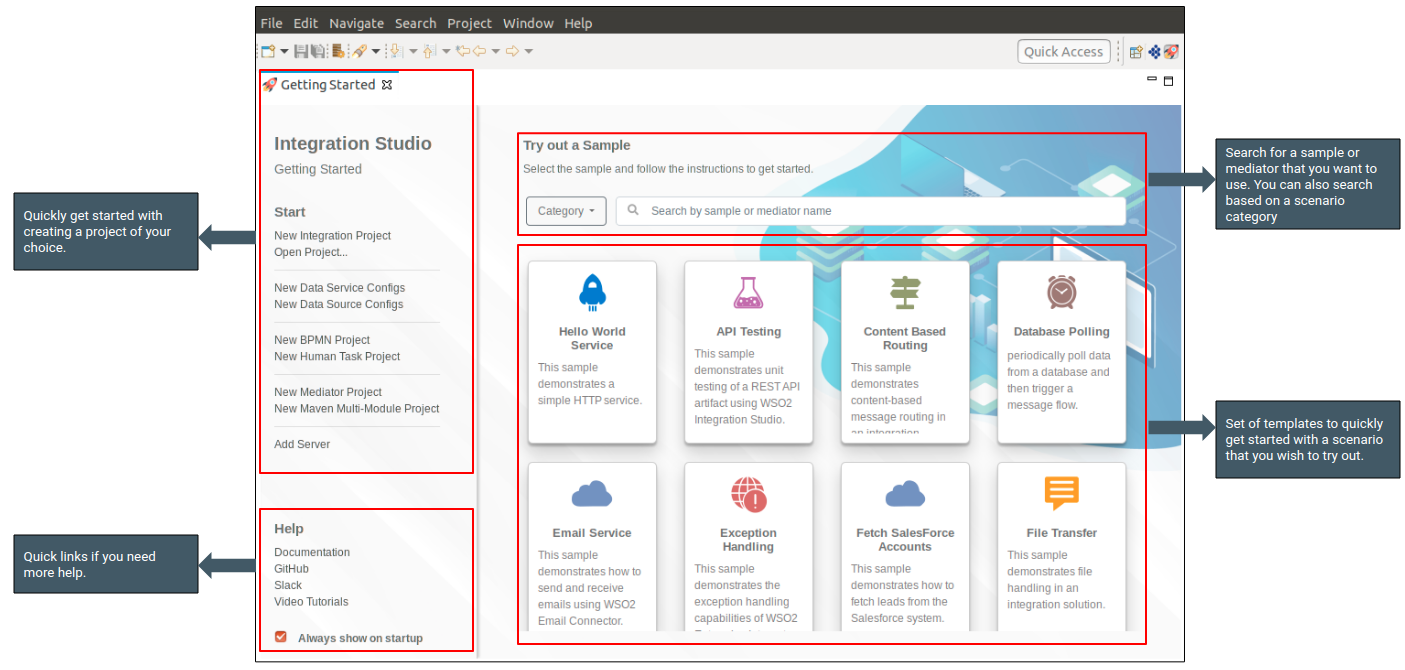Click the Add Server link

[301, 443]
